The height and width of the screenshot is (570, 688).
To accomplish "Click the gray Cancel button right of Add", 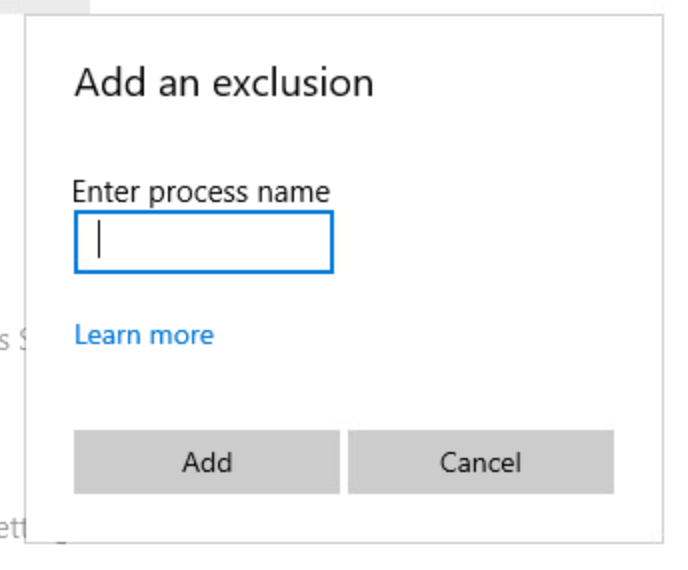I will (480, 462).
